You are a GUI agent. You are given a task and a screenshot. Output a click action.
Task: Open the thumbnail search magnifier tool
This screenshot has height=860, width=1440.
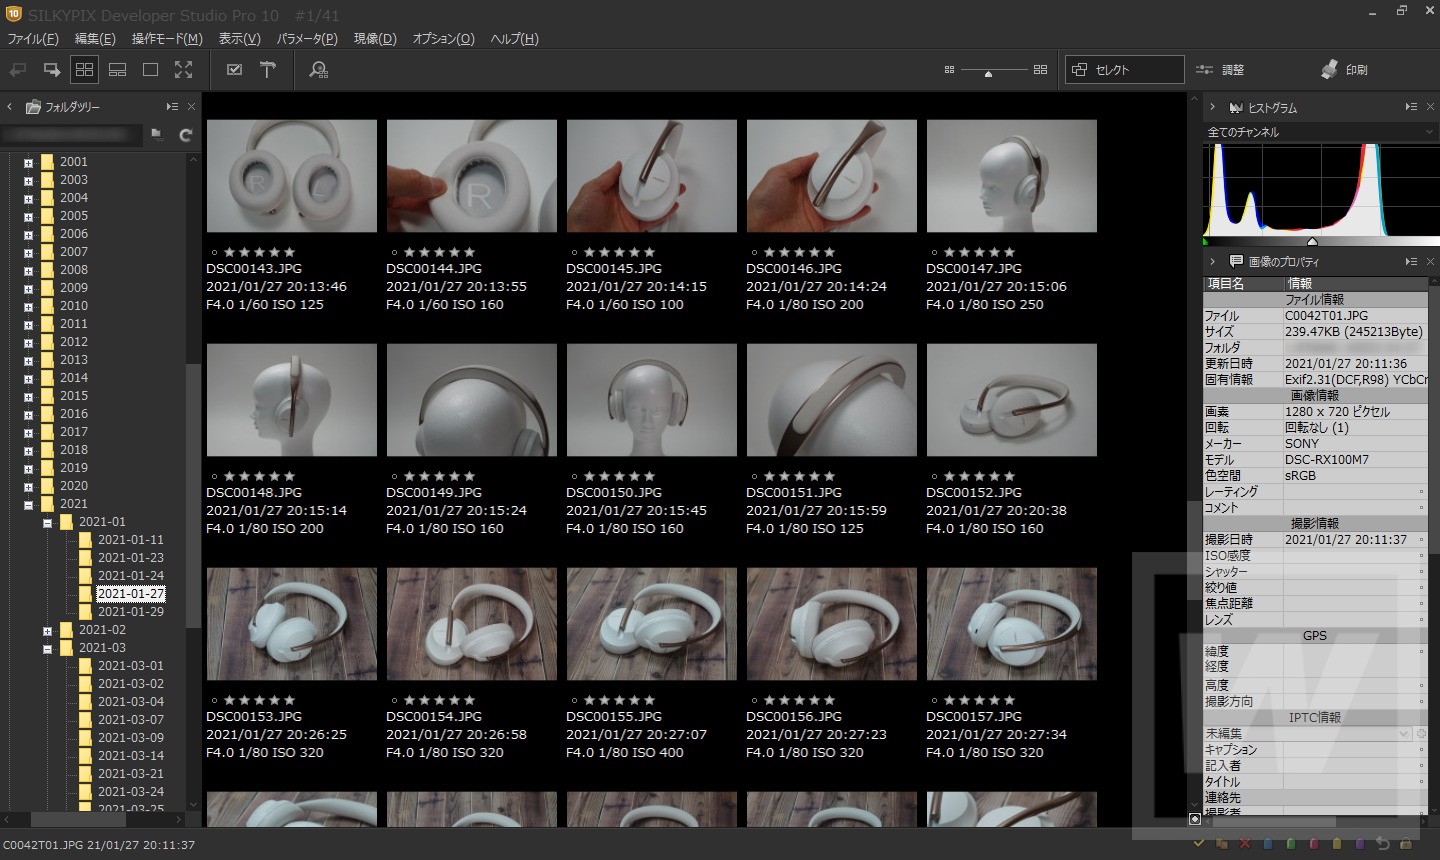click(318, 70)
